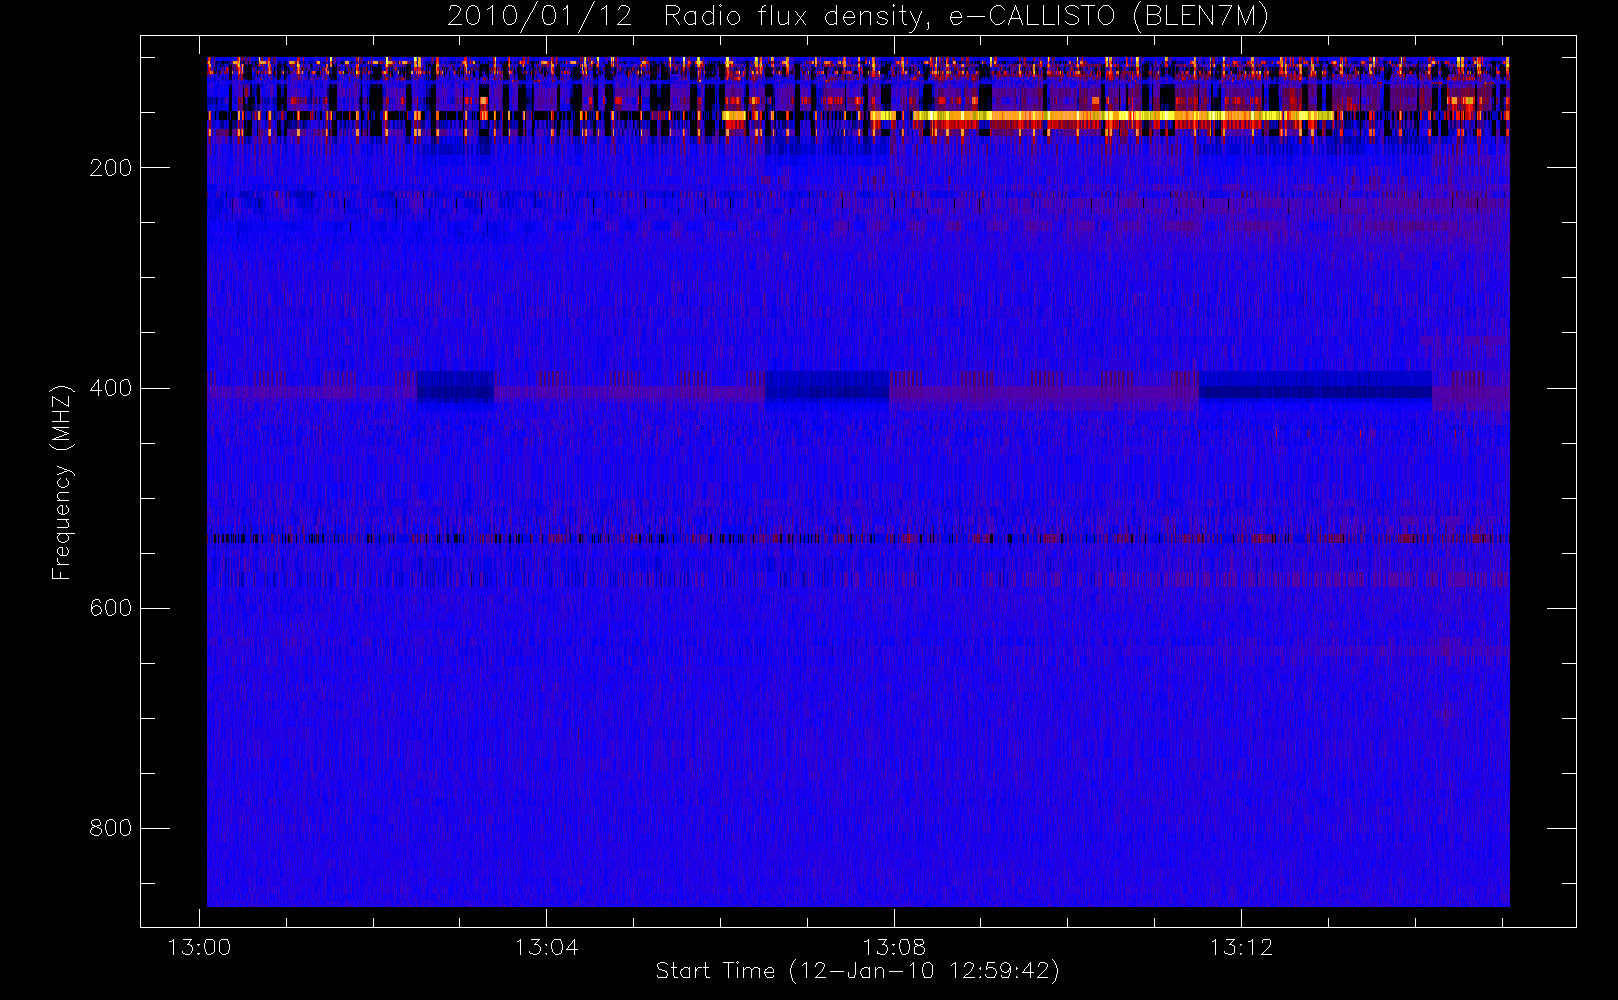Click the 400 frequency tick label

(110, 388)
